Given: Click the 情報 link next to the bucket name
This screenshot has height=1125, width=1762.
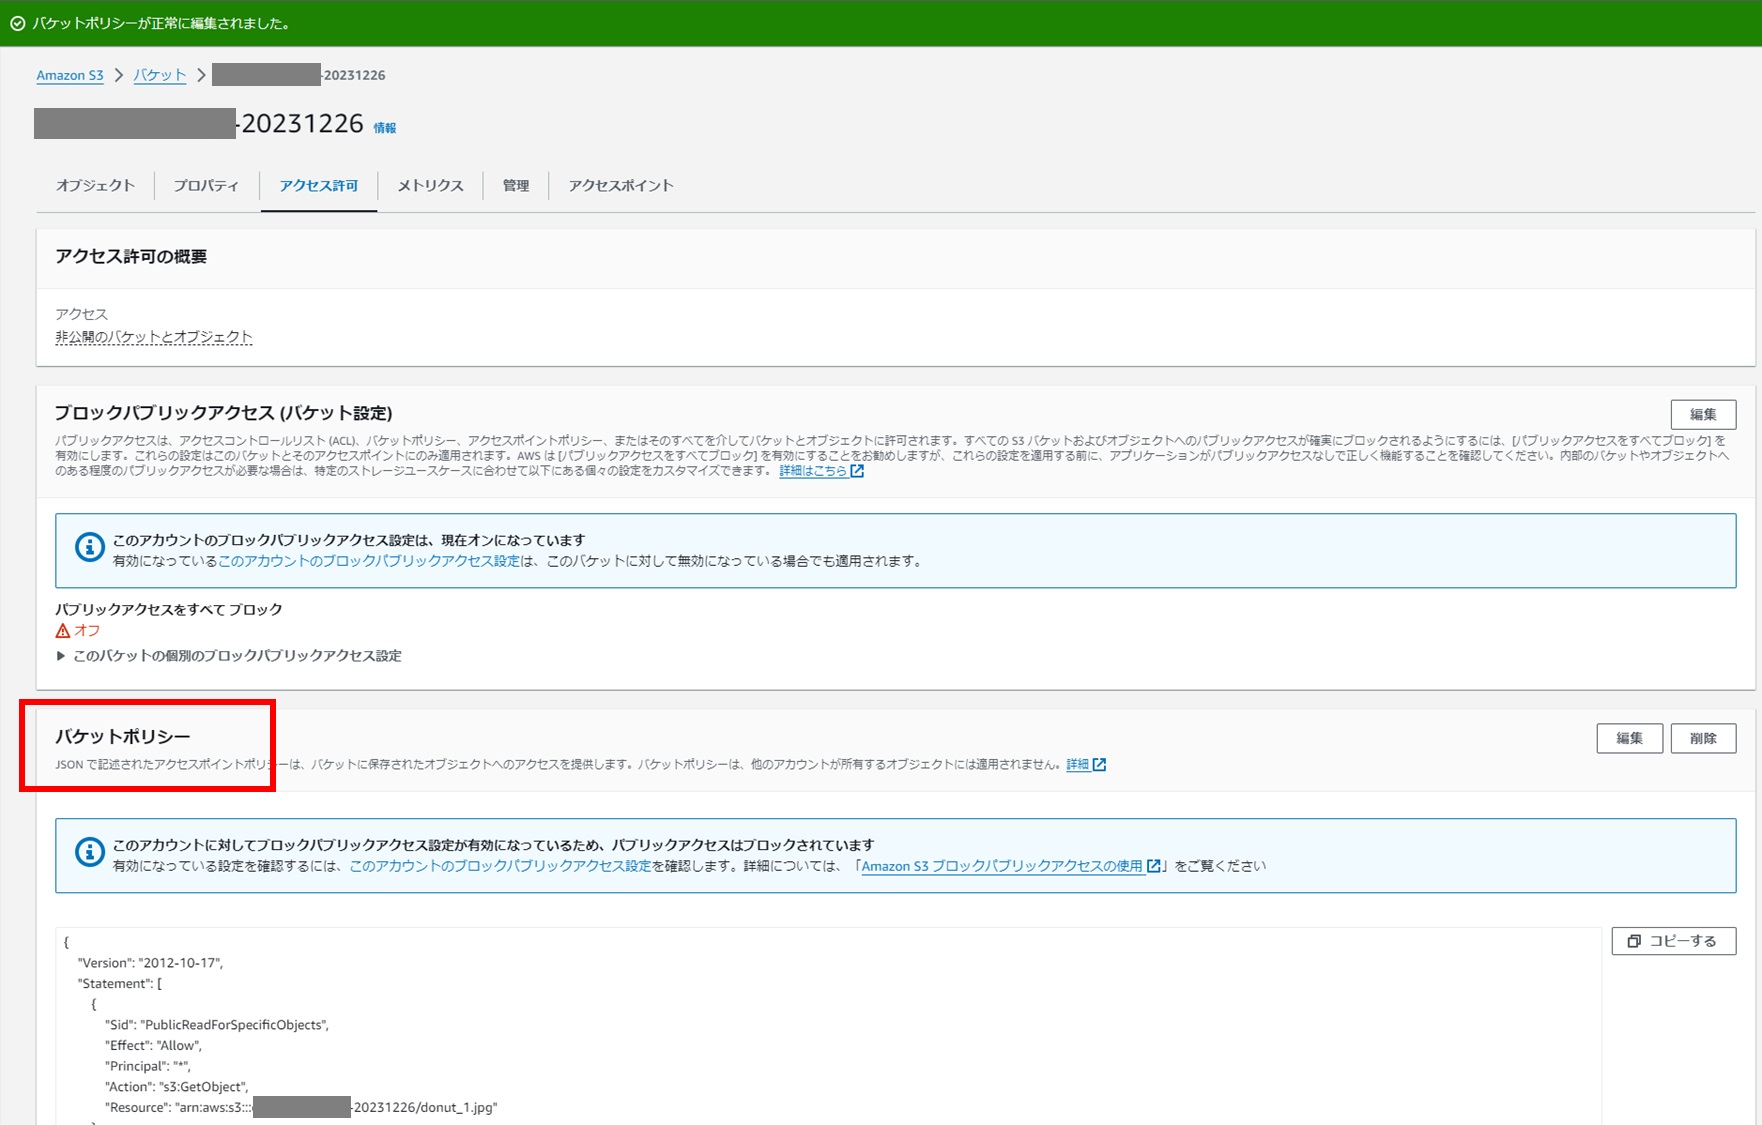Looking at the screenshot, I should (x=384, y=127).
